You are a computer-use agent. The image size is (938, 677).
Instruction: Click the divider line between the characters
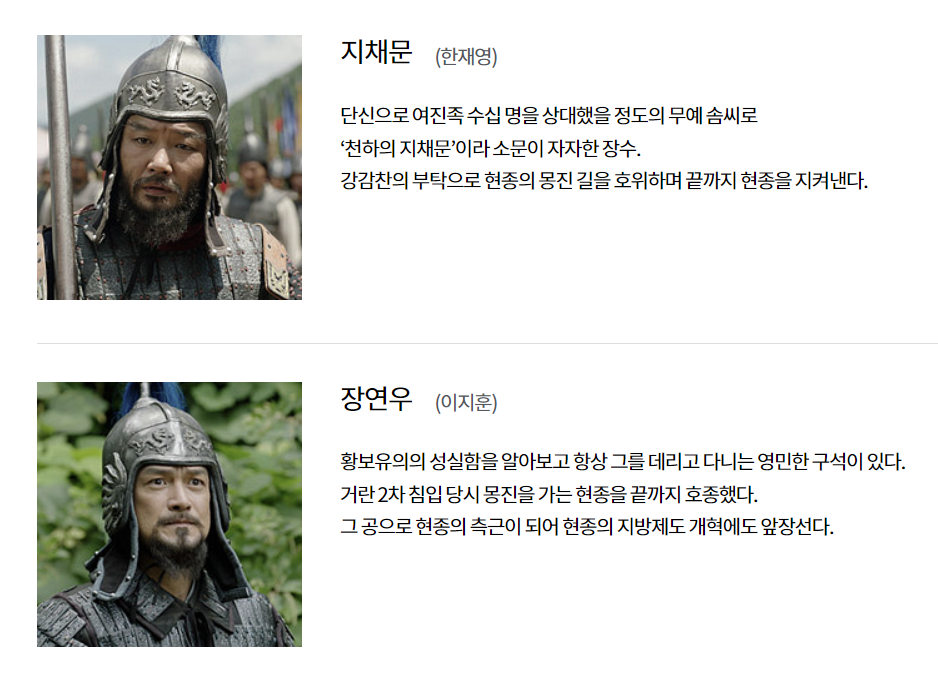[488, 343]
